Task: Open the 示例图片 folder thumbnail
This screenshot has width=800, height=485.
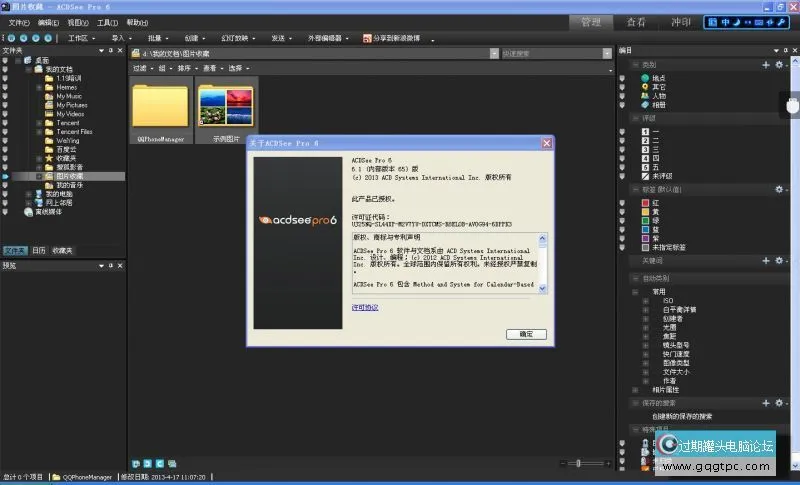Action: [226, 110]
